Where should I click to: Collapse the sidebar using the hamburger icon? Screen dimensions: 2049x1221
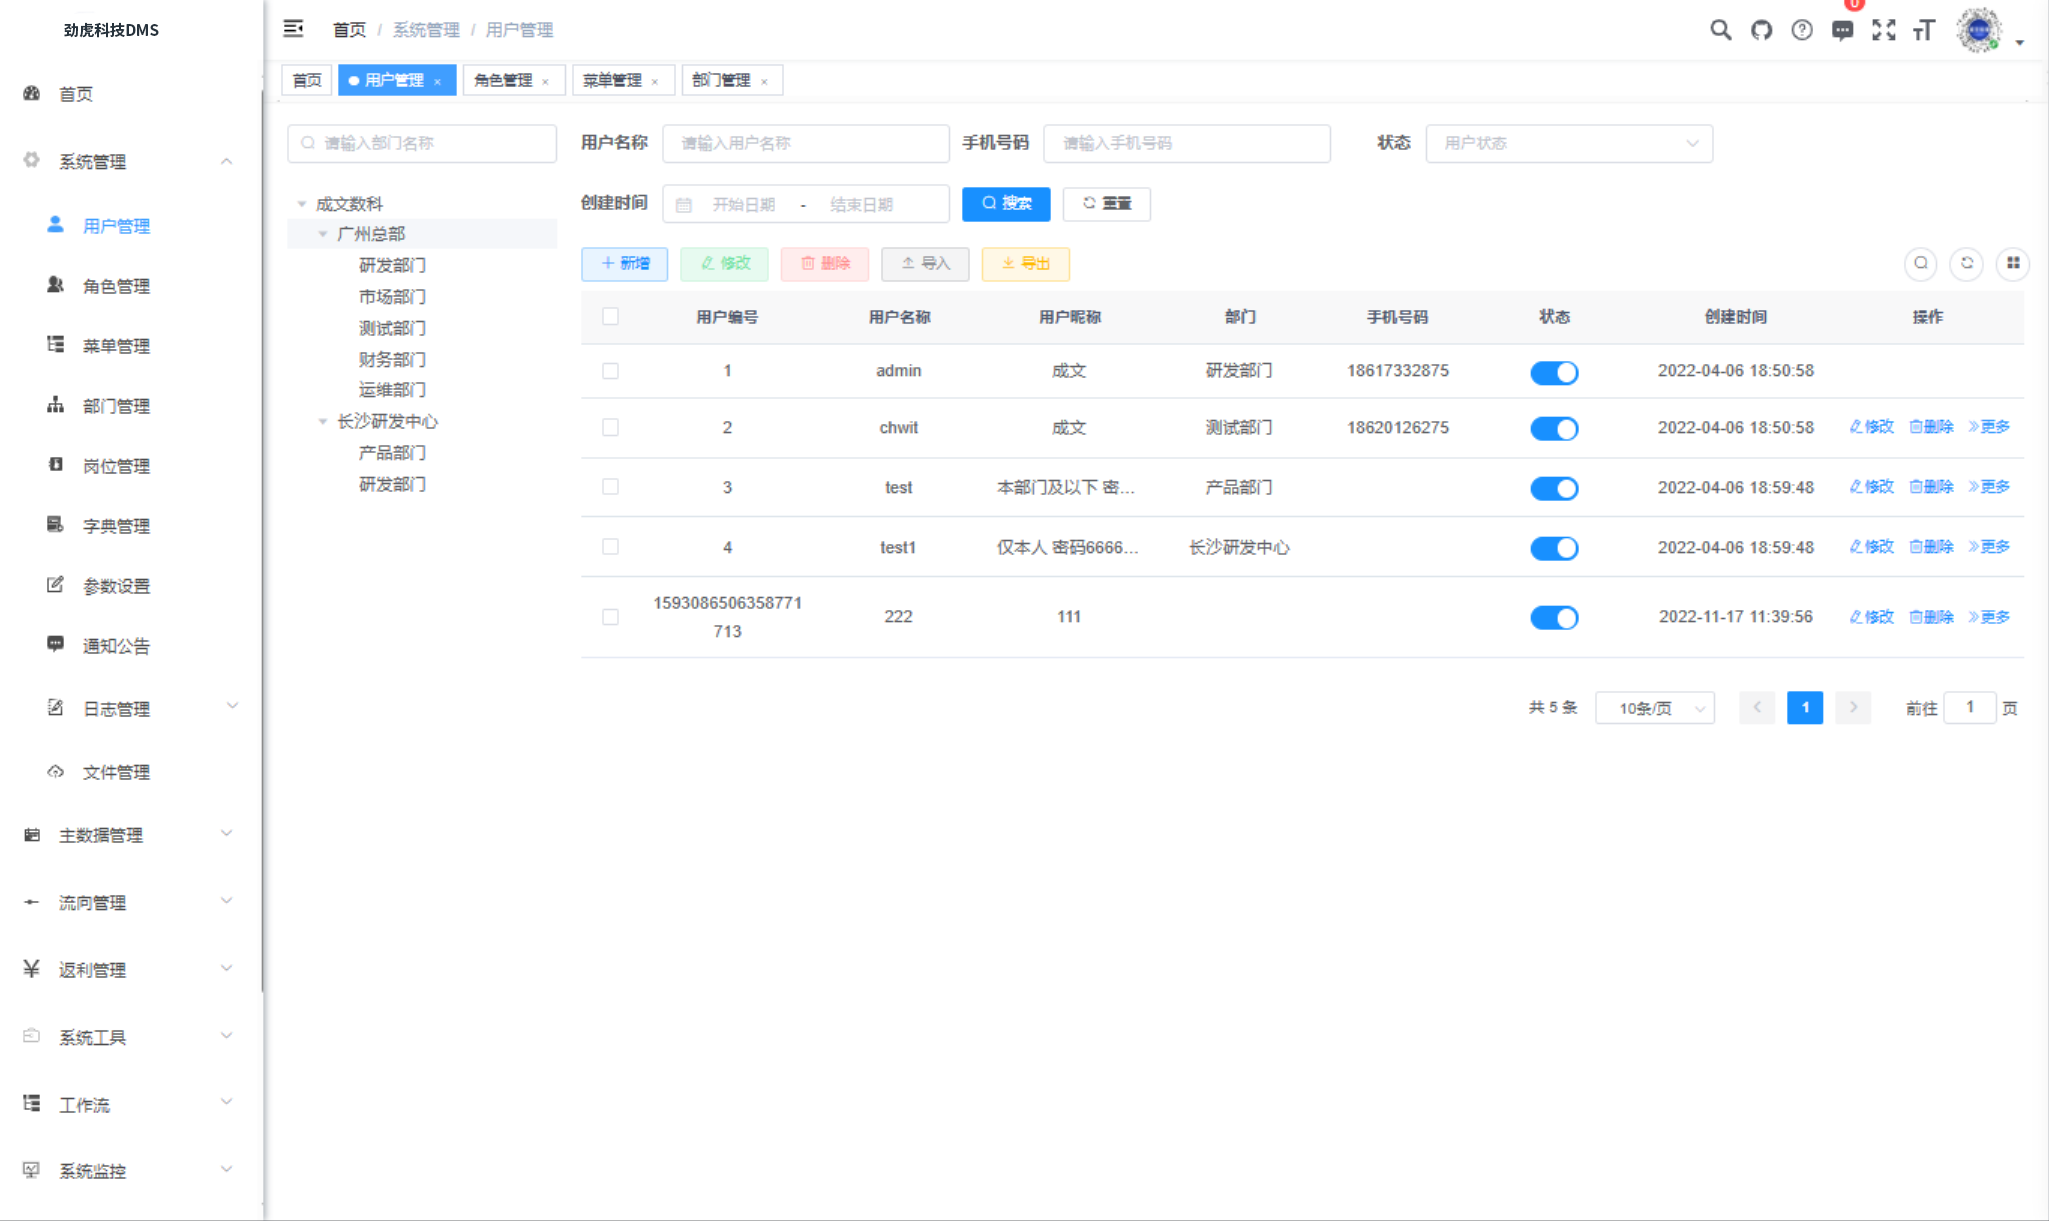[294, 29]
